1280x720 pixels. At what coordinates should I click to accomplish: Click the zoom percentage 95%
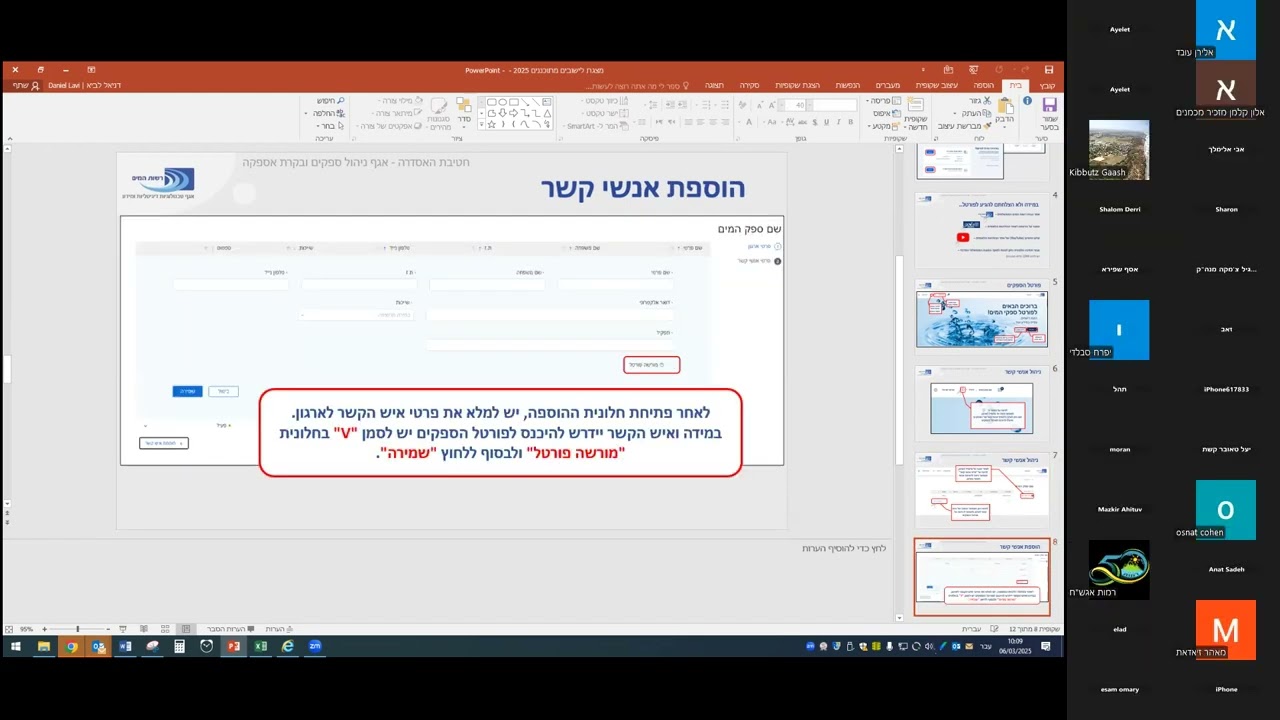[x=27, y=629]
